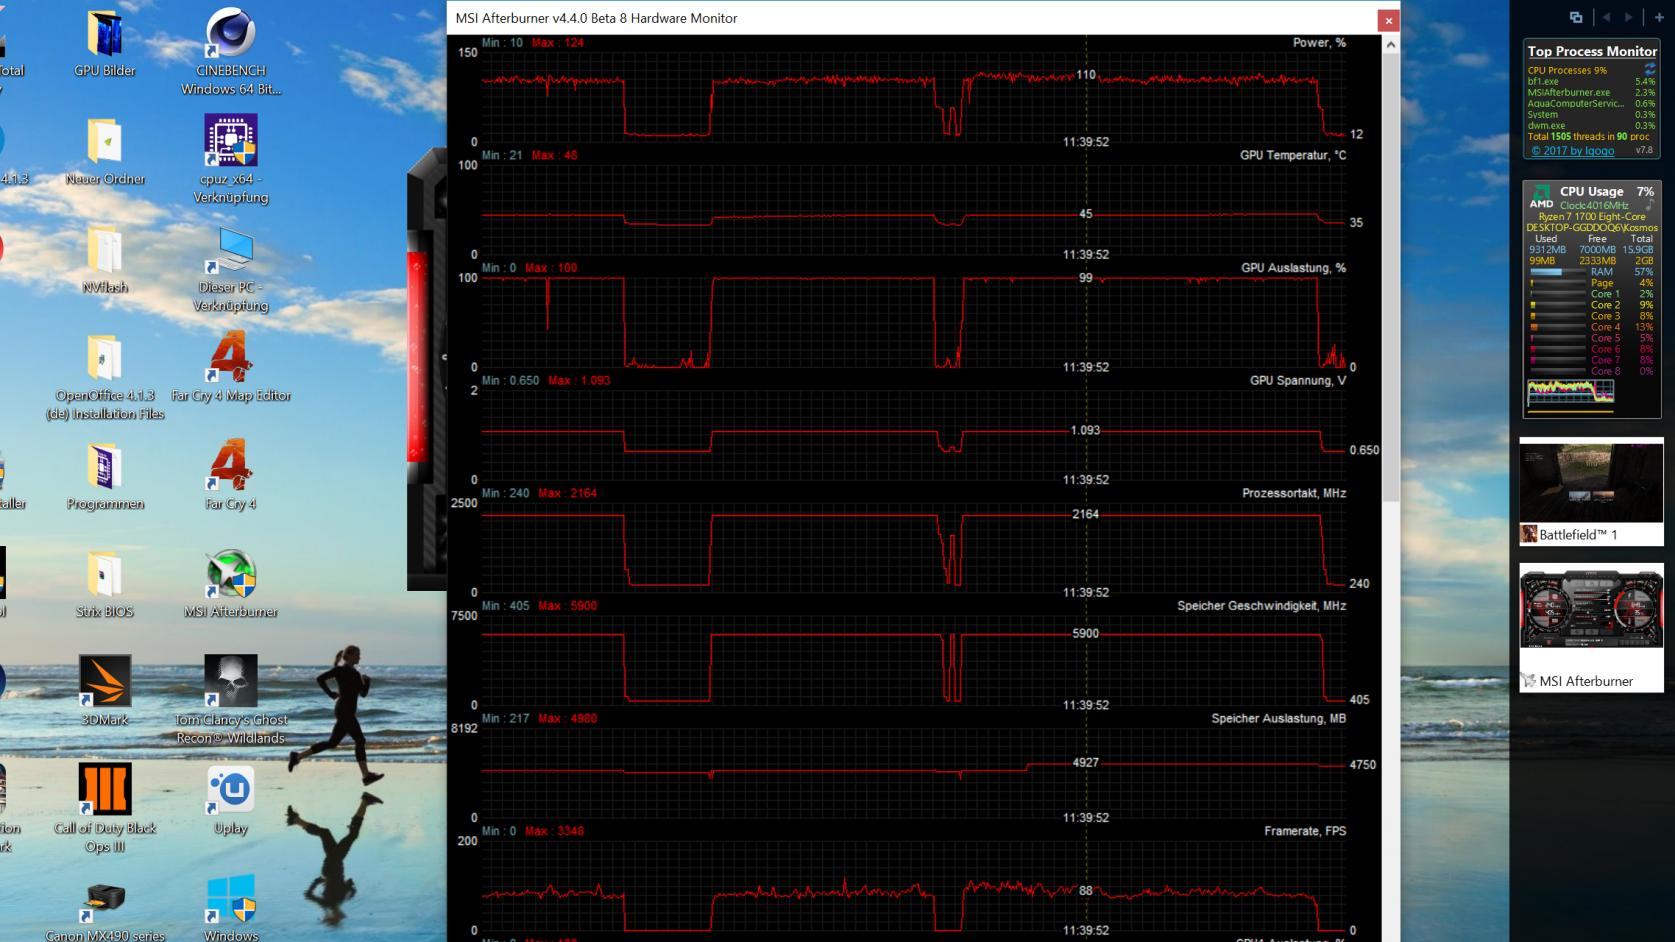Click the CPU history graph in CPU gadget

(x=1570, y=393)
